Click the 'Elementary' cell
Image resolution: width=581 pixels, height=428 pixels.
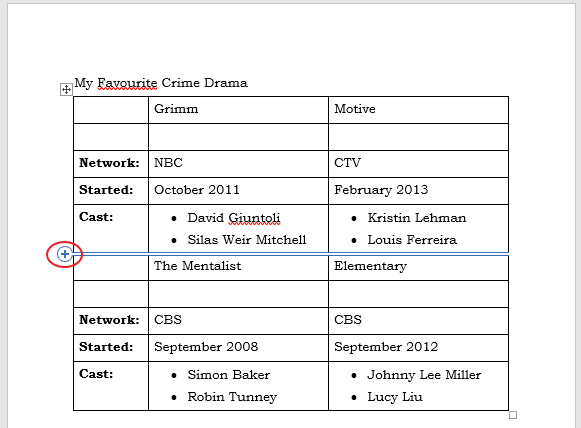(418, 267)
